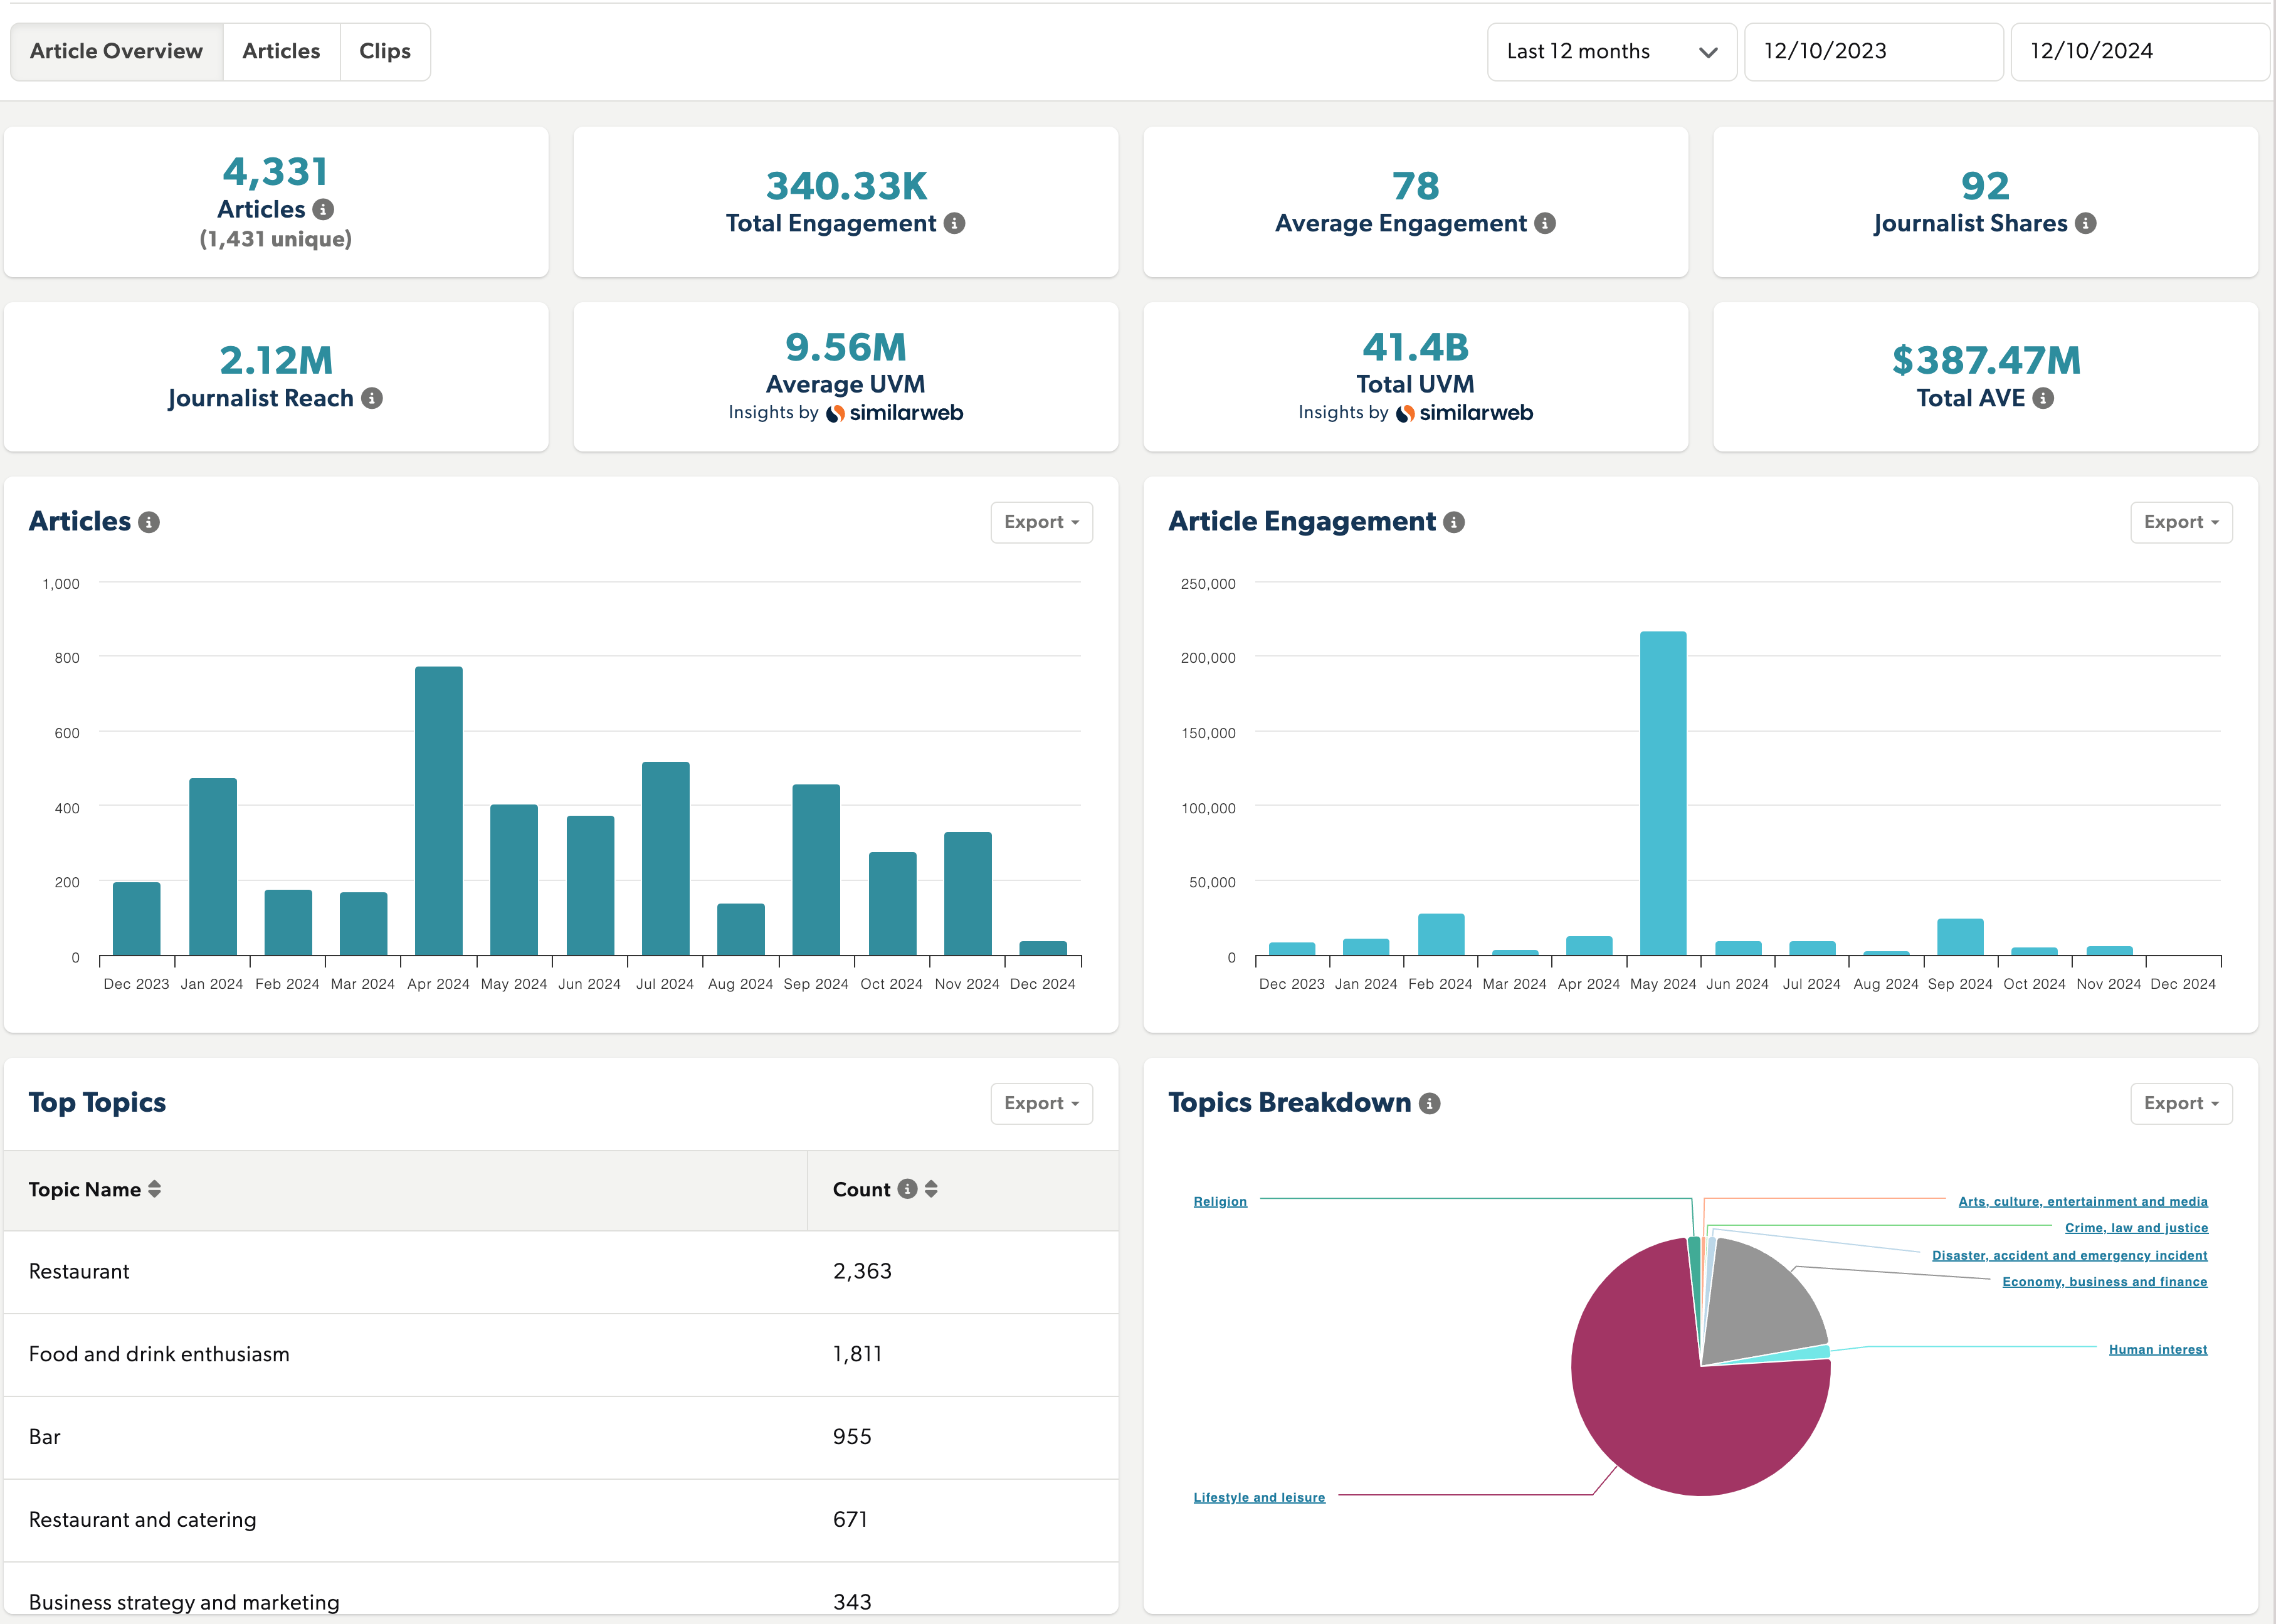Viewport: 2276px width, 1624px height.
Task: Click Journalist Reach info icon
Action: point(372,398)
